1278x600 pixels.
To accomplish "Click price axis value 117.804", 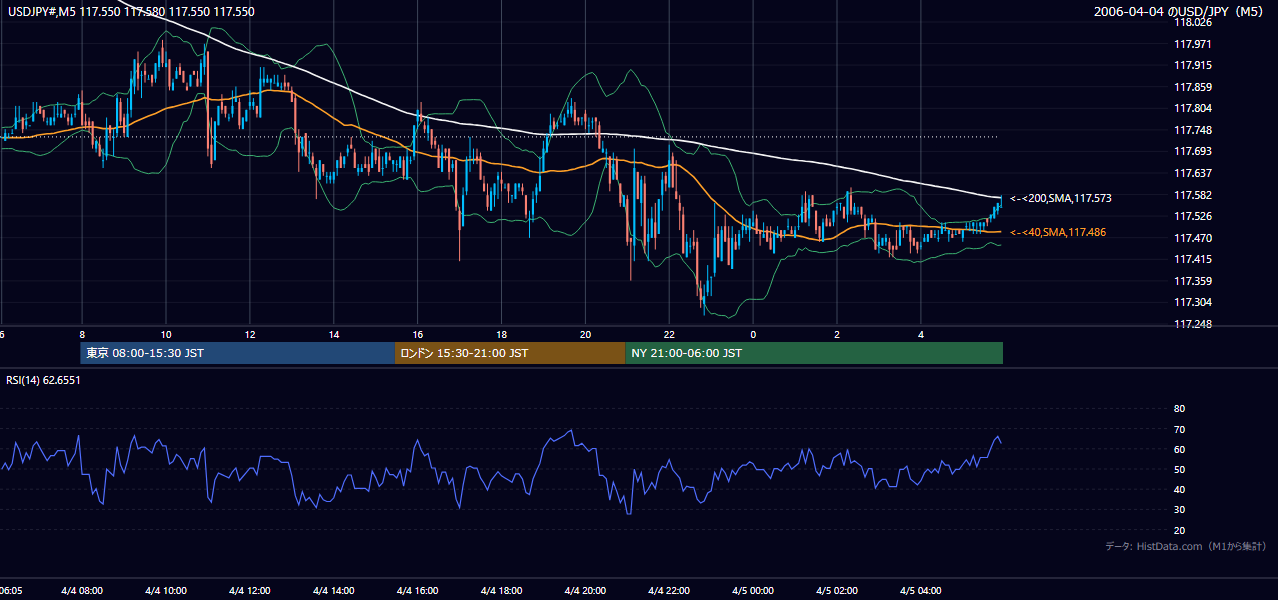I will [1191, 108].
